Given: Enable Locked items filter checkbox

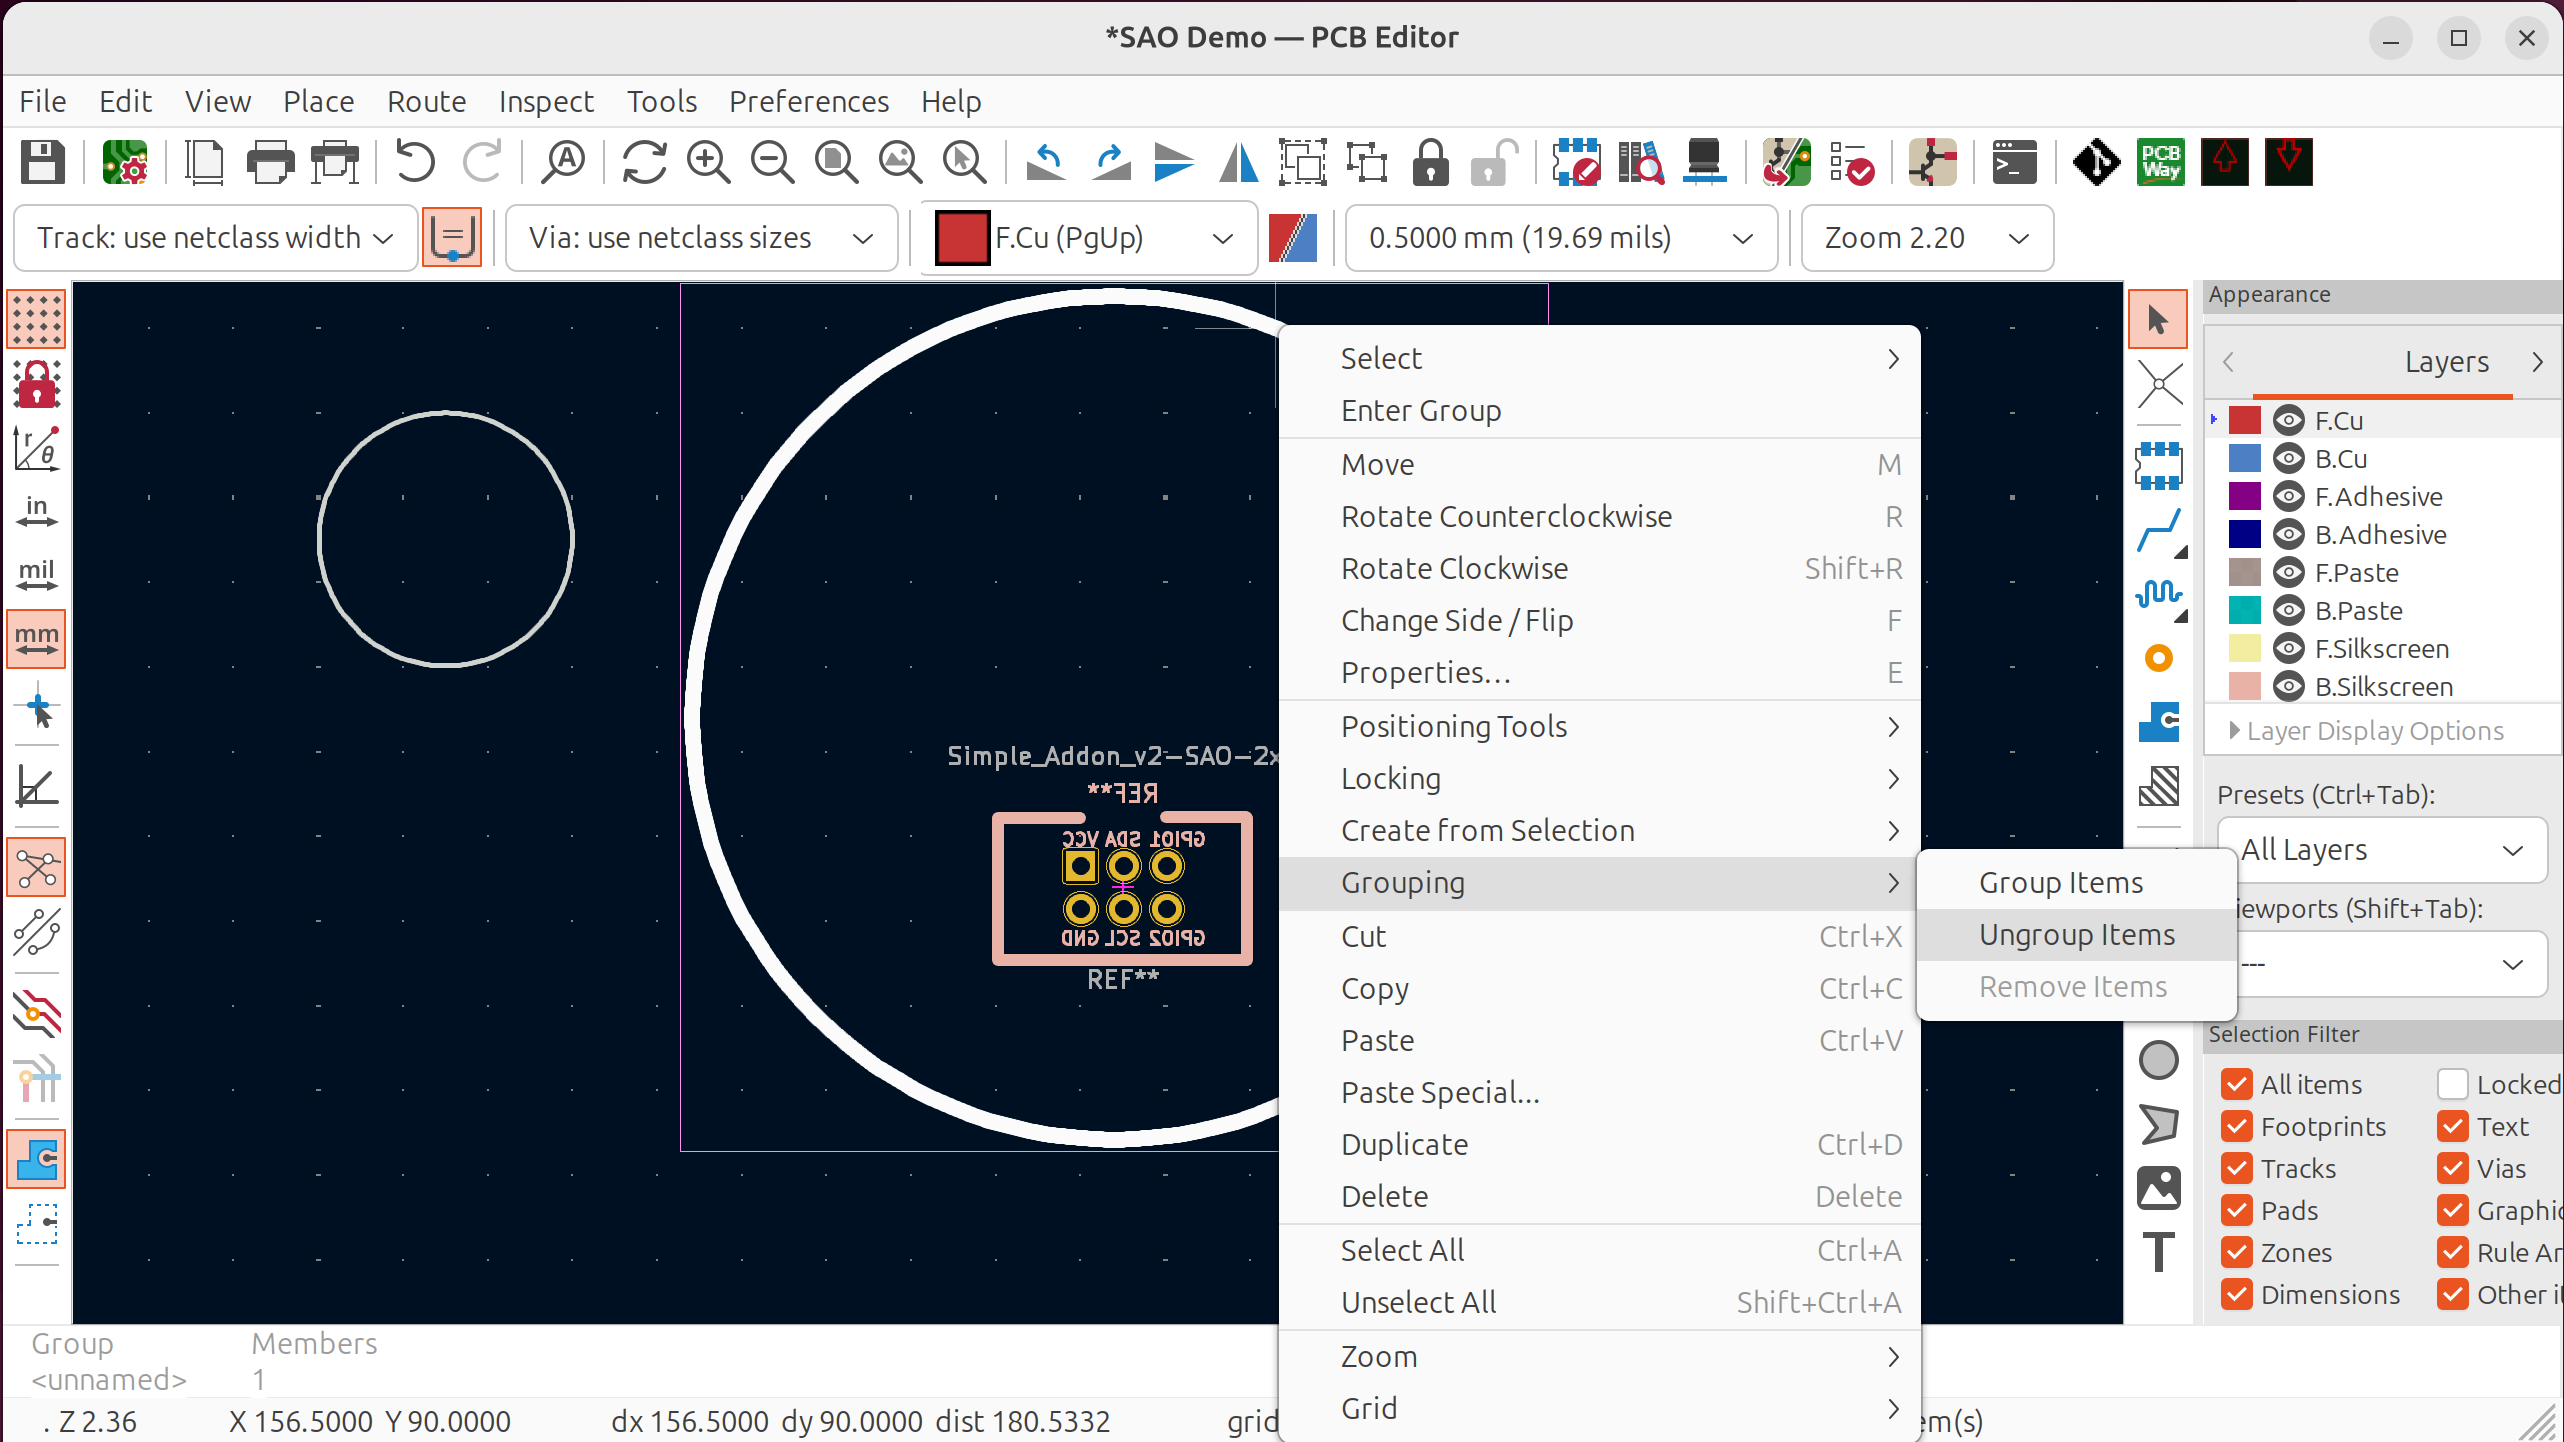Looking at the screenshot, I should pyautogui.click(x=2453, y=1084).
